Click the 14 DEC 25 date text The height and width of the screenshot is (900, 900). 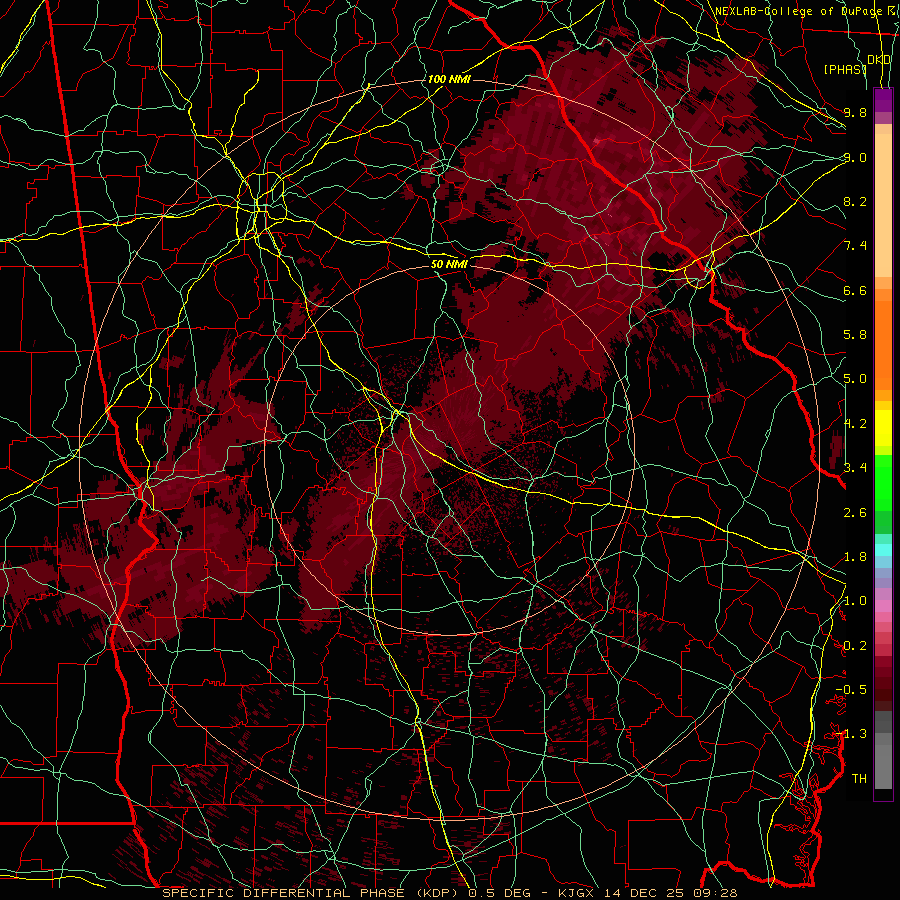tap(643, 893)
